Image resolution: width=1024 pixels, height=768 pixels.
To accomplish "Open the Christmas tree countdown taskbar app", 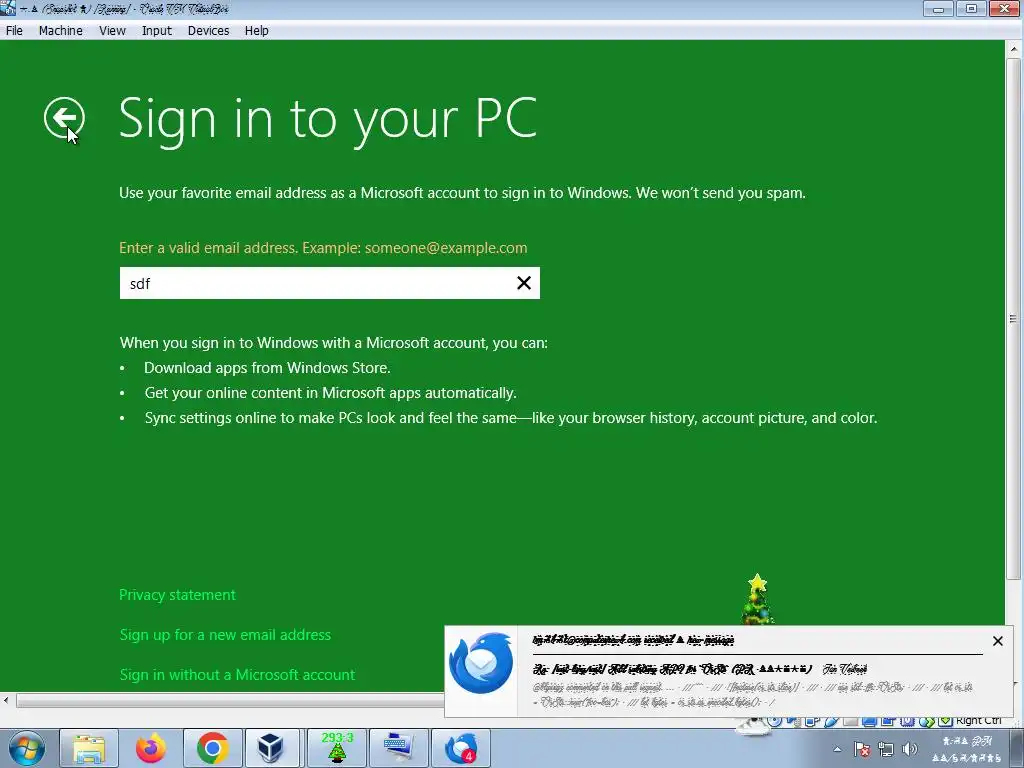I will [337, 748].
